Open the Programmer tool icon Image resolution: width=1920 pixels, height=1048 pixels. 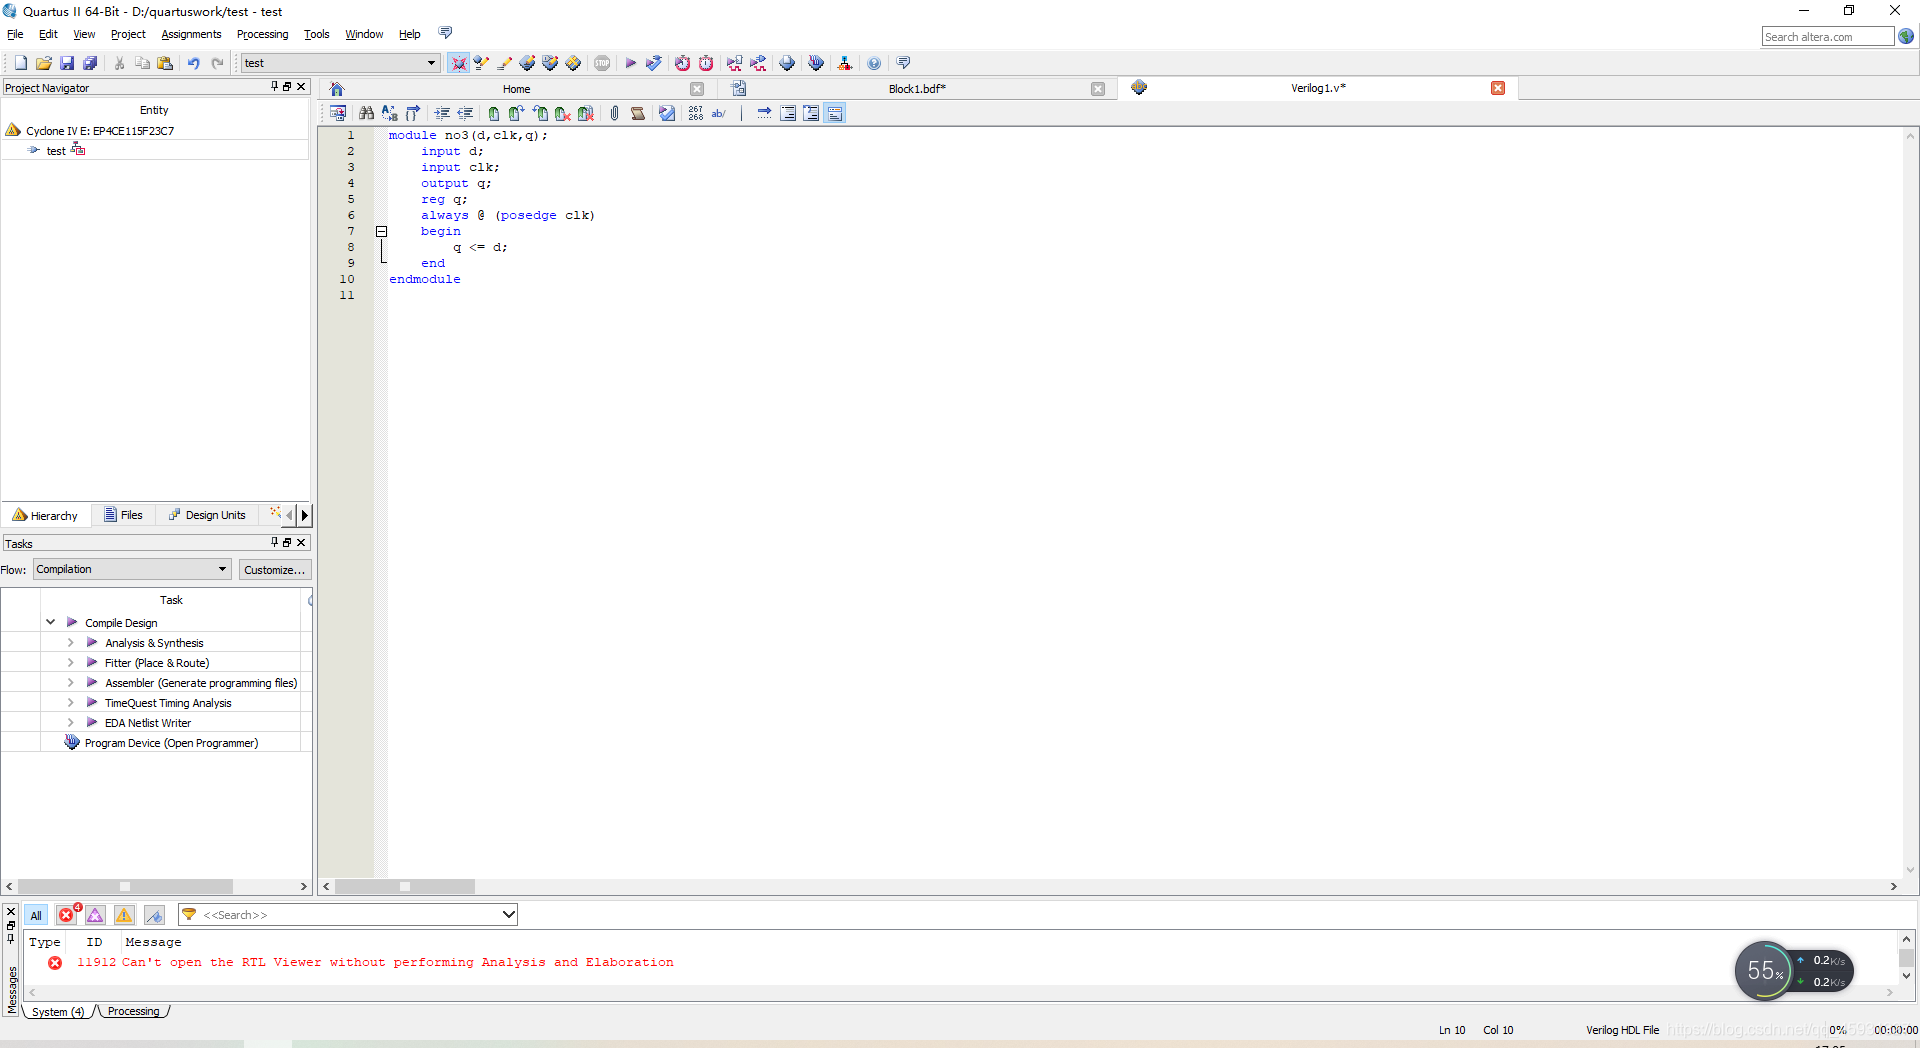pos(816,63)
